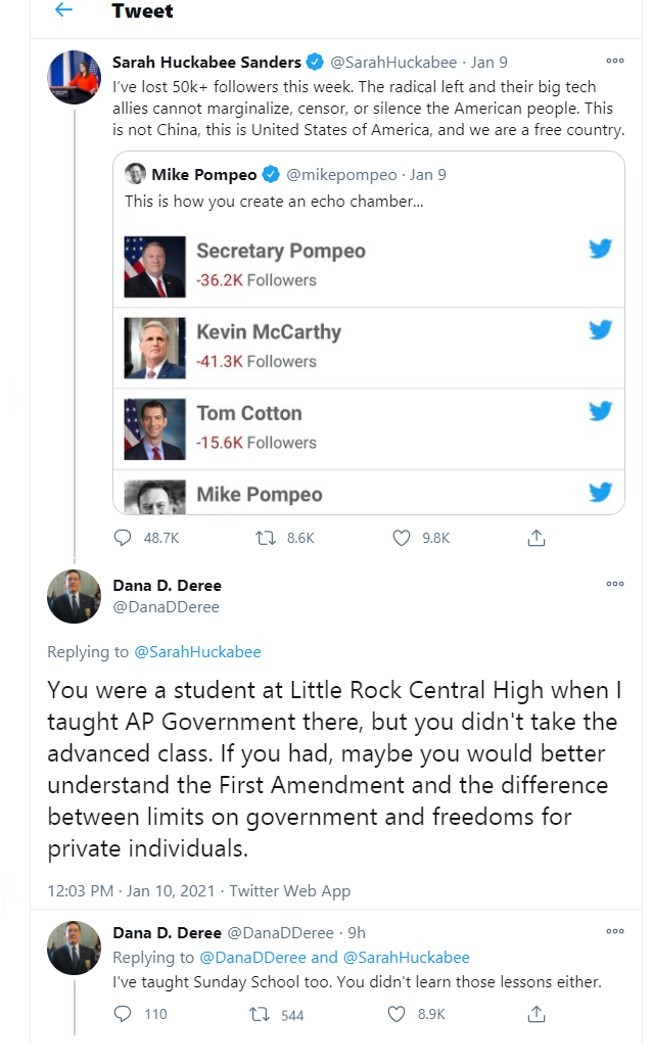This screenshot has height=1063, width=650.
Task: Reply to Sarah Huckabee Sanders' tweet
Action: 123,538
